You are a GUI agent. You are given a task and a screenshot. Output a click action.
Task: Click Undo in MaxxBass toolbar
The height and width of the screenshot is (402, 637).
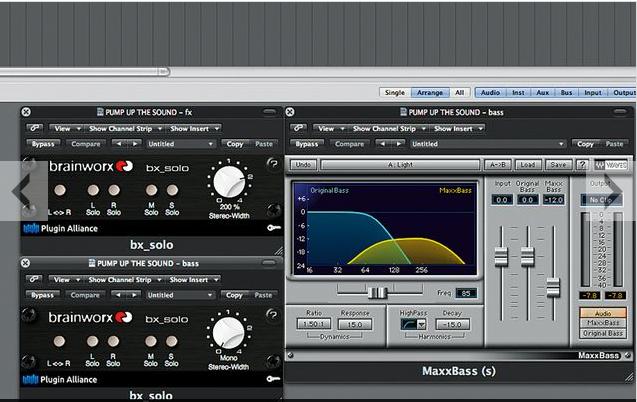pyautogui.click(x=303, y=164)
